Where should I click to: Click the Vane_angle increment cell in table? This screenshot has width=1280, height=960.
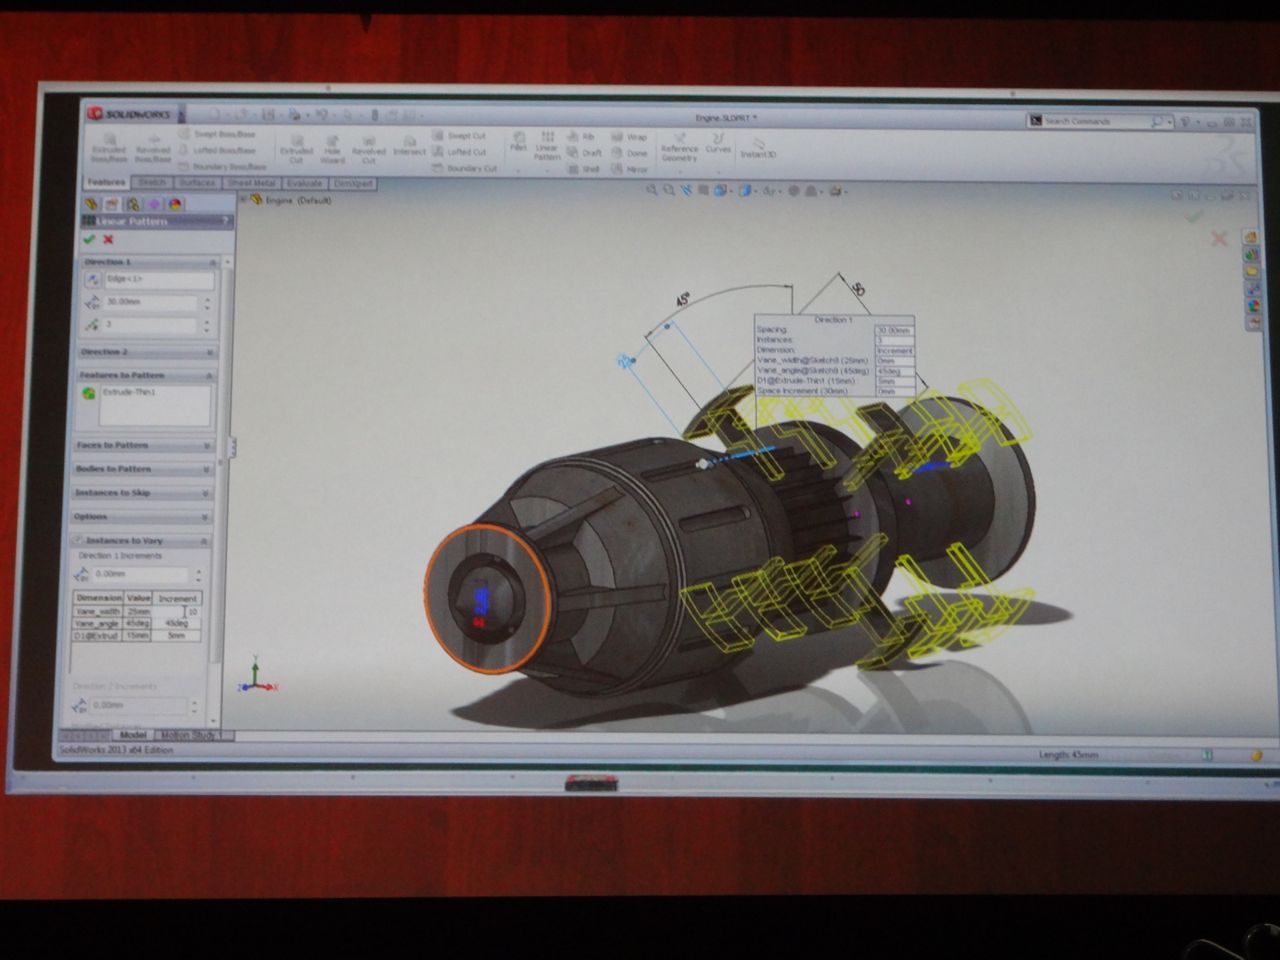pos(177,623)
